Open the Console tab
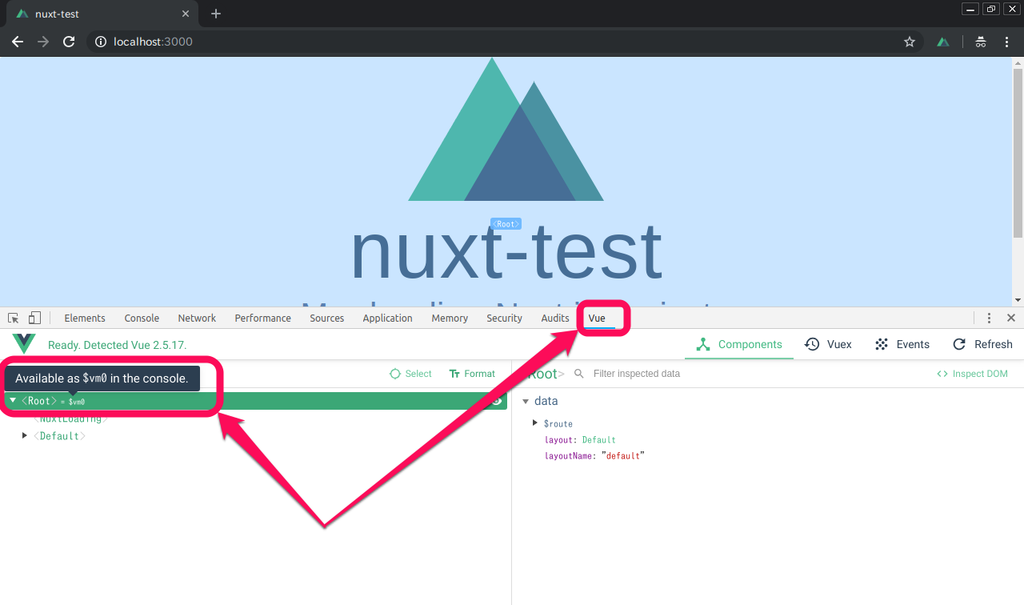The height and width of the screenshot is (605, 1024). tap(142, 318)
